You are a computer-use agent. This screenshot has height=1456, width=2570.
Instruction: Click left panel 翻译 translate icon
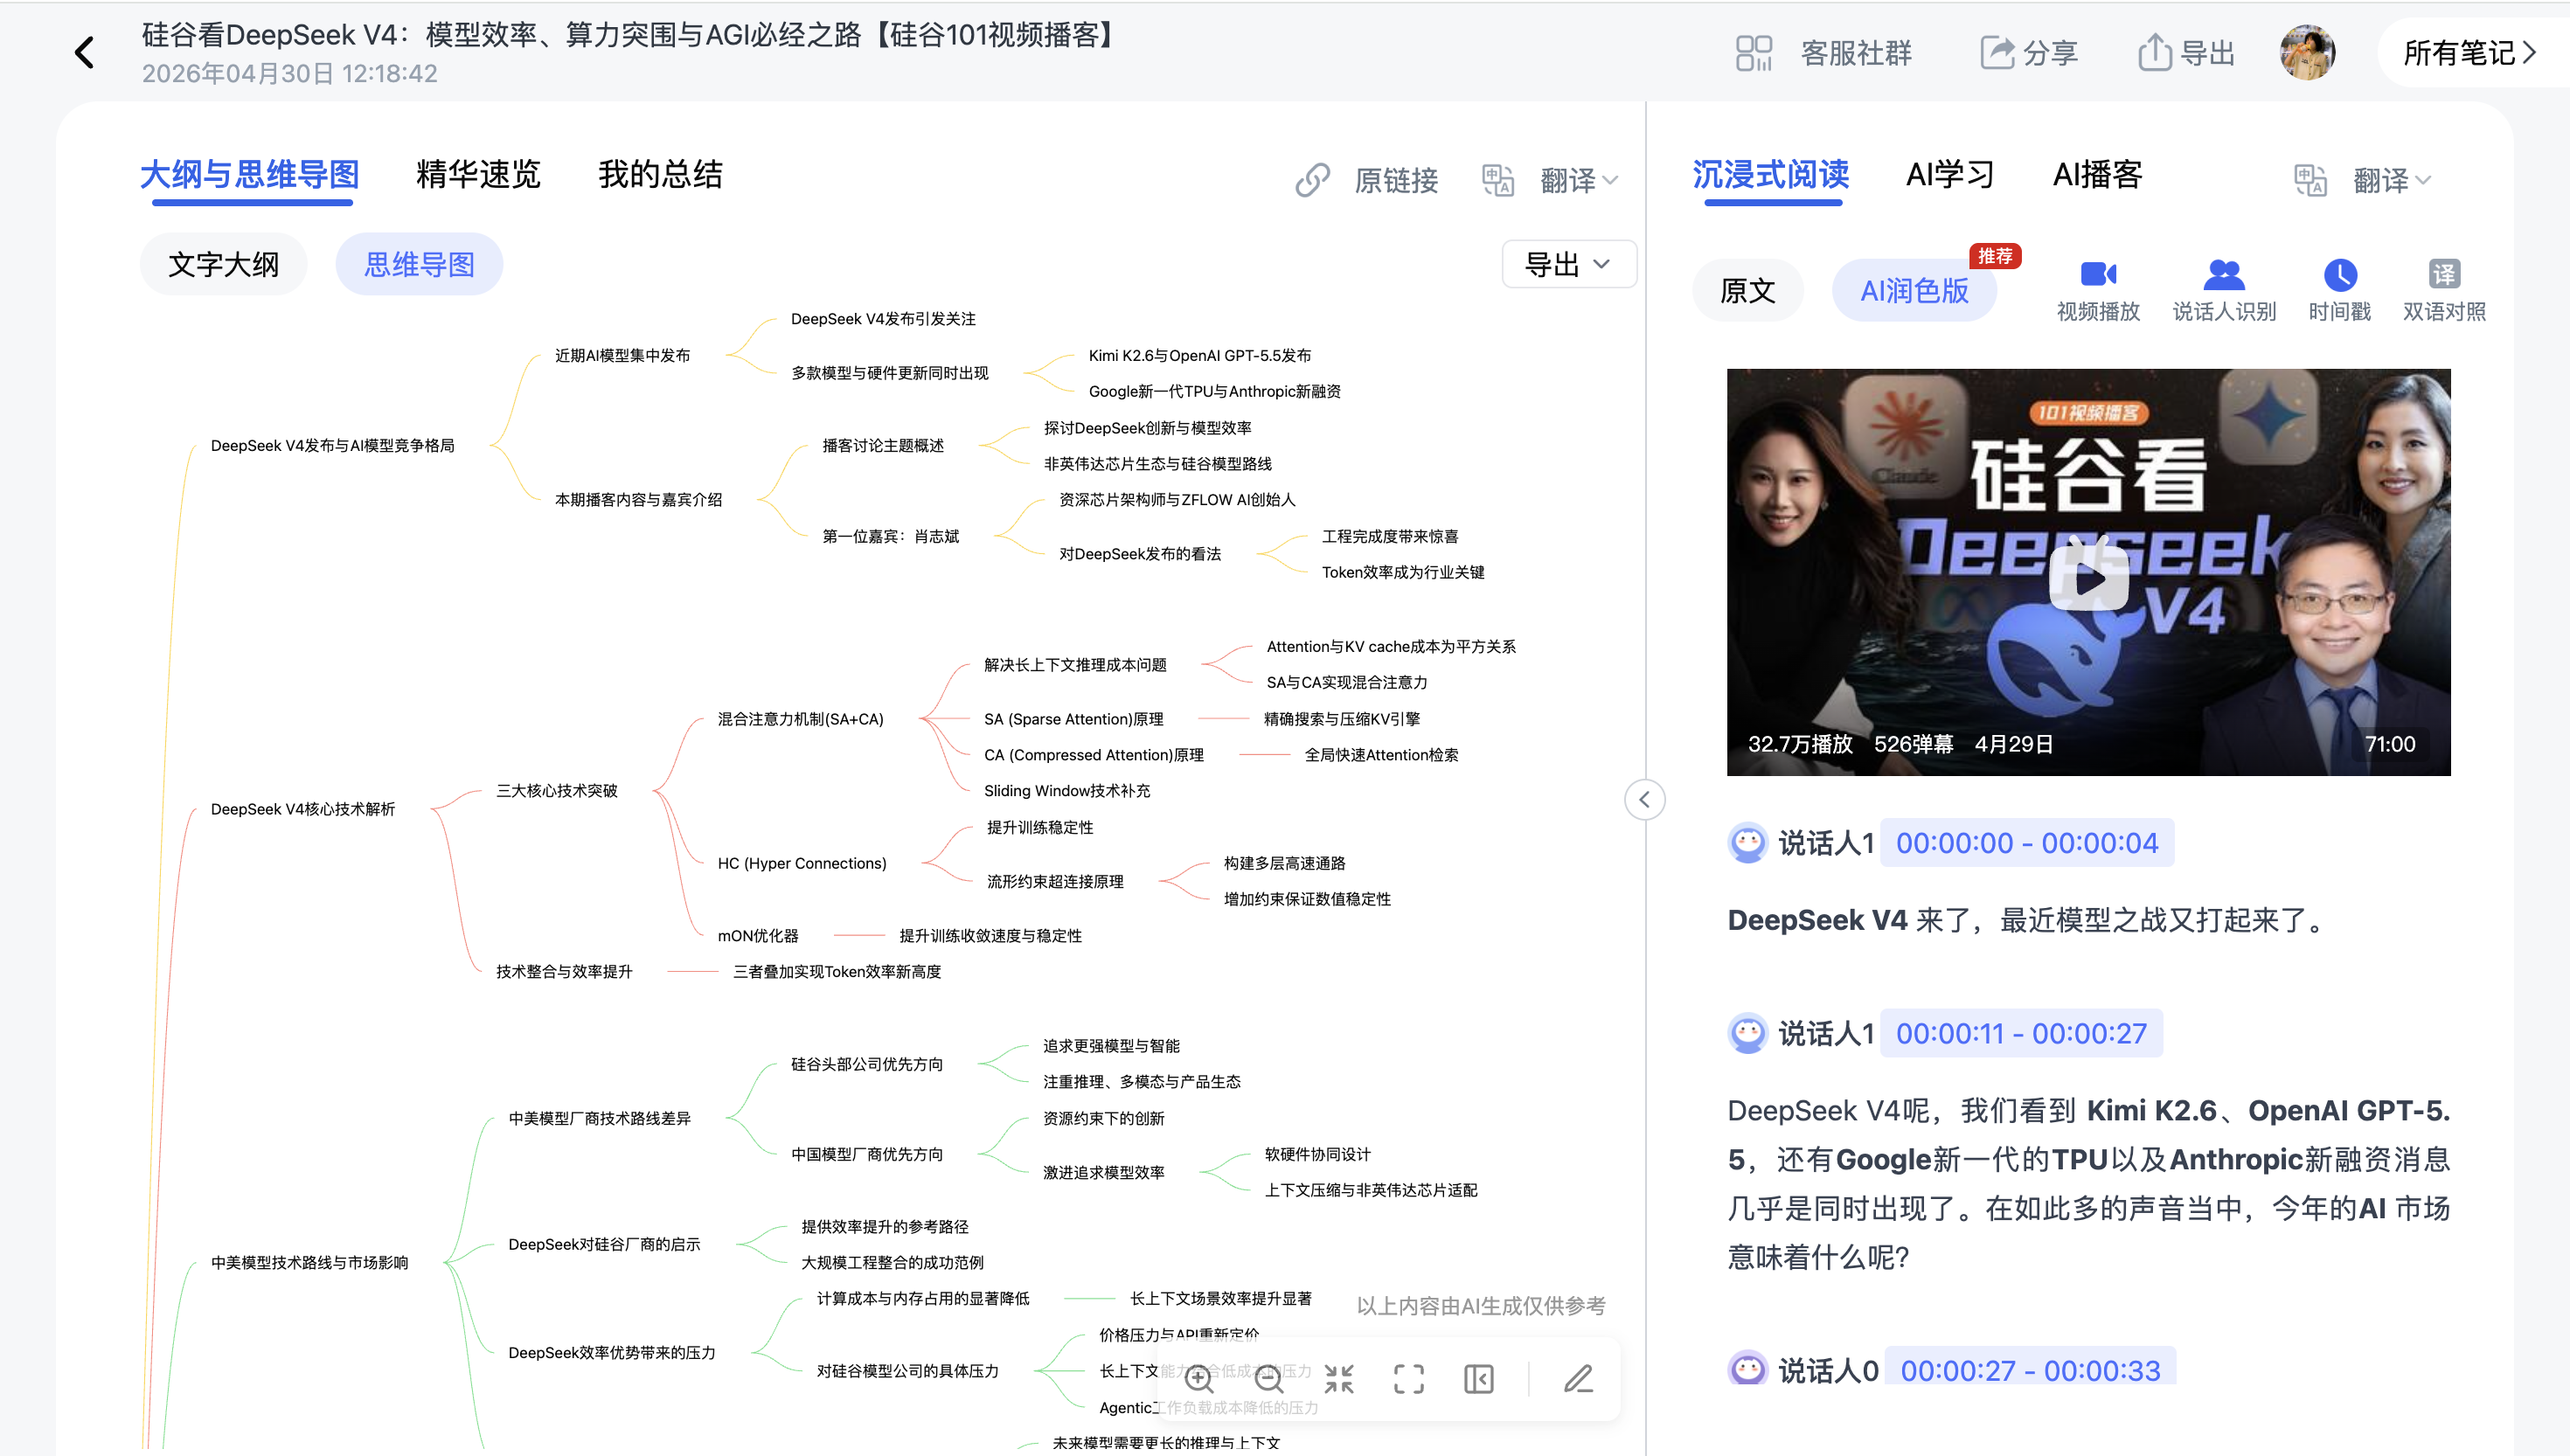click(x=1498, y=180)
